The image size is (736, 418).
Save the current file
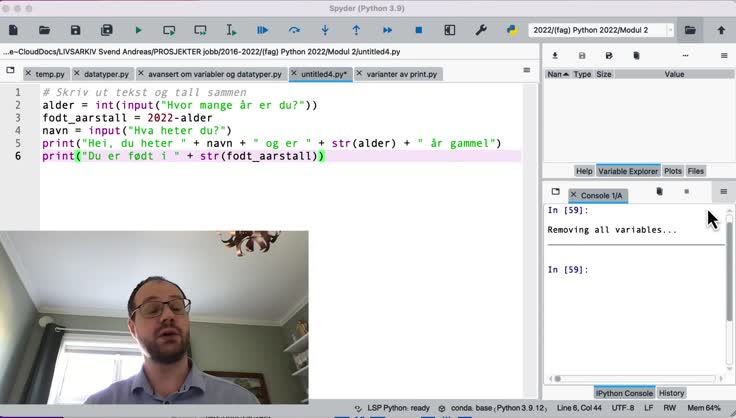click(x=76, y=30)
